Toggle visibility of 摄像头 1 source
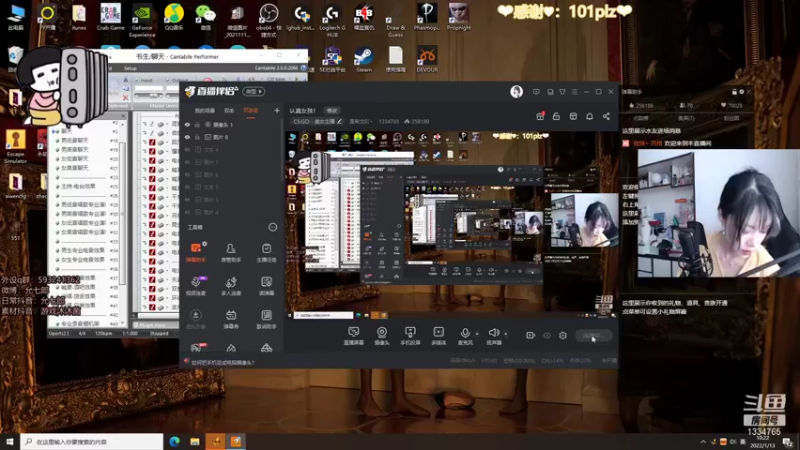This screenshot has width=800, height=450. 187,124
